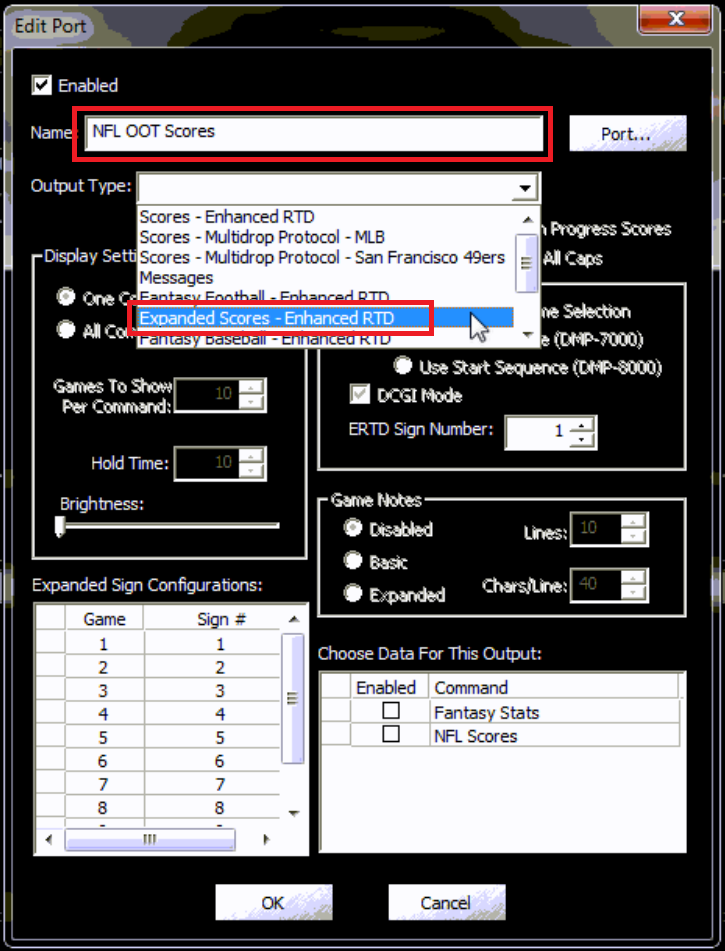
Task: Open the Port... settings button
Action: point(627,133)
